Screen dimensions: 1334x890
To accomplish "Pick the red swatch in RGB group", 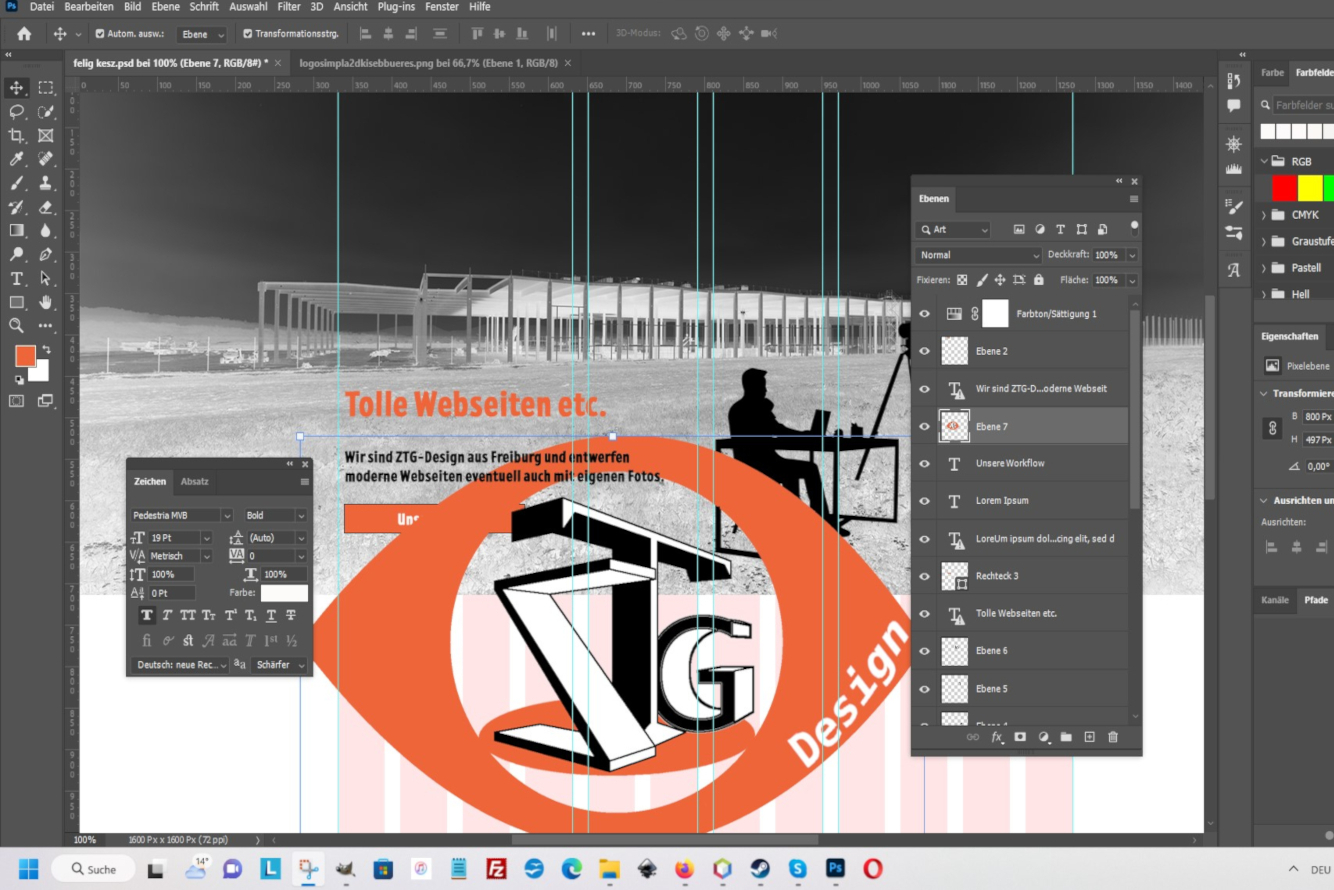I will 1284,188.
